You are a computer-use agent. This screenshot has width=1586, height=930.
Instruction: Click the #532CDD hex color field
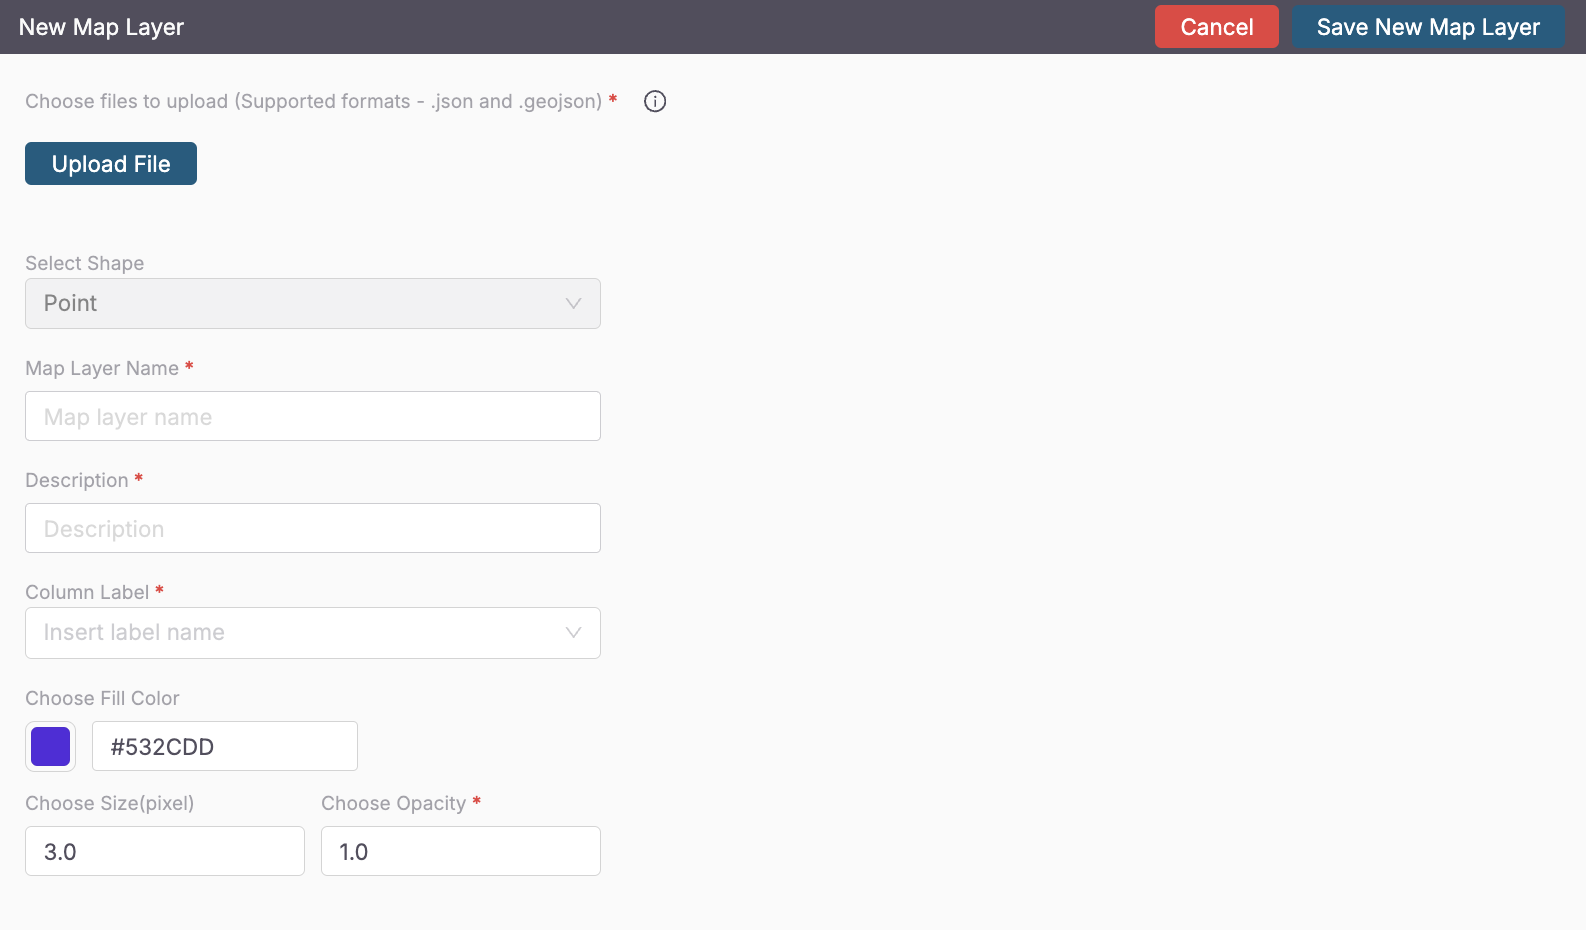pyautogui.click(x=225, y=747)
